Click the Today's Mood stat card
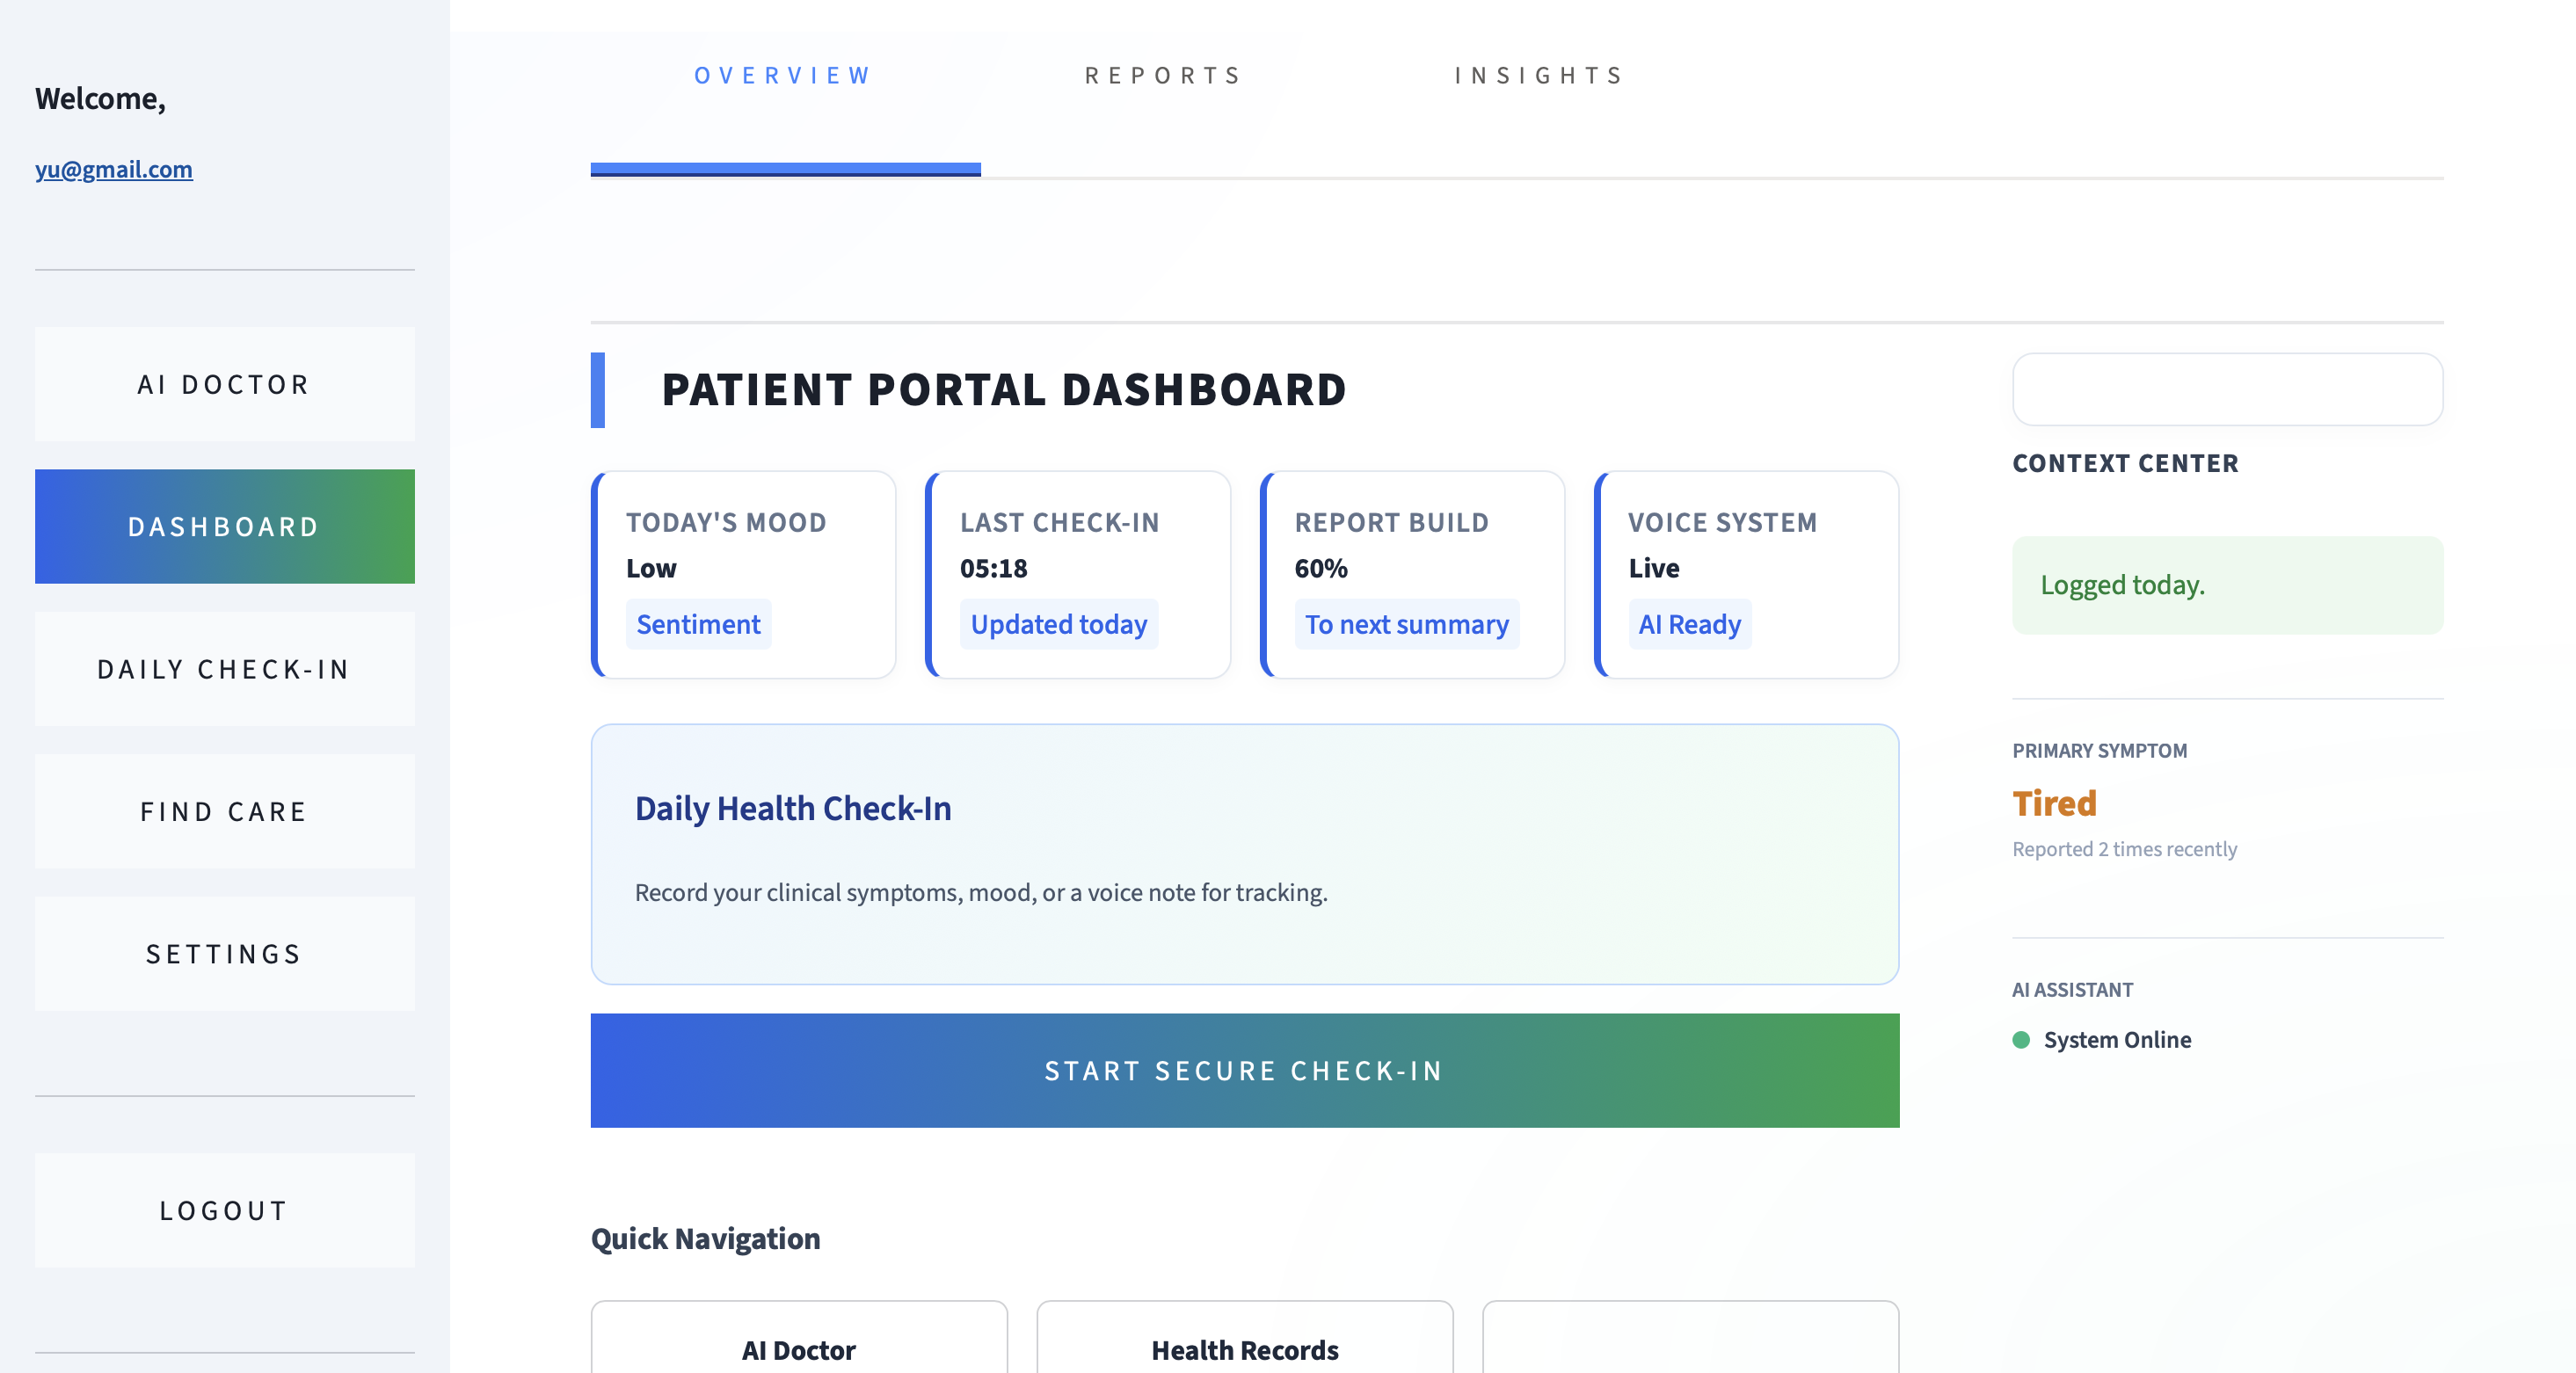This screenshot has width=2576, height=1373. [744, 574]
